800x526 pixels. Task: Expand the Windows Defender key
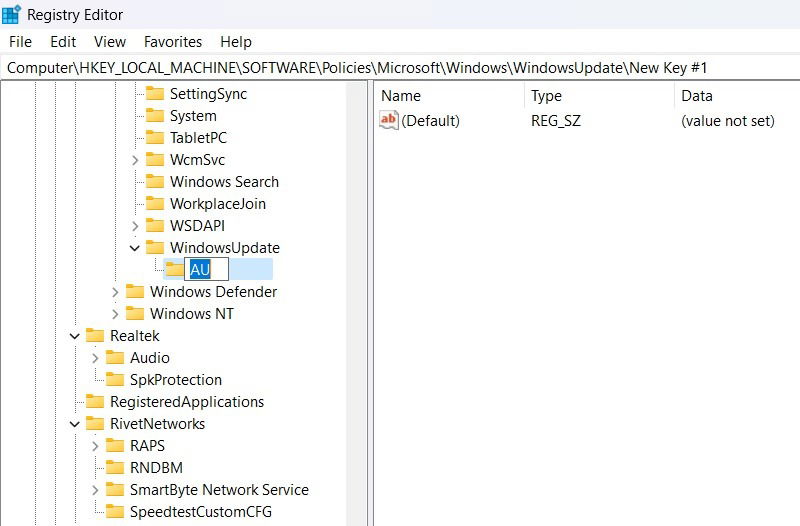115,292
